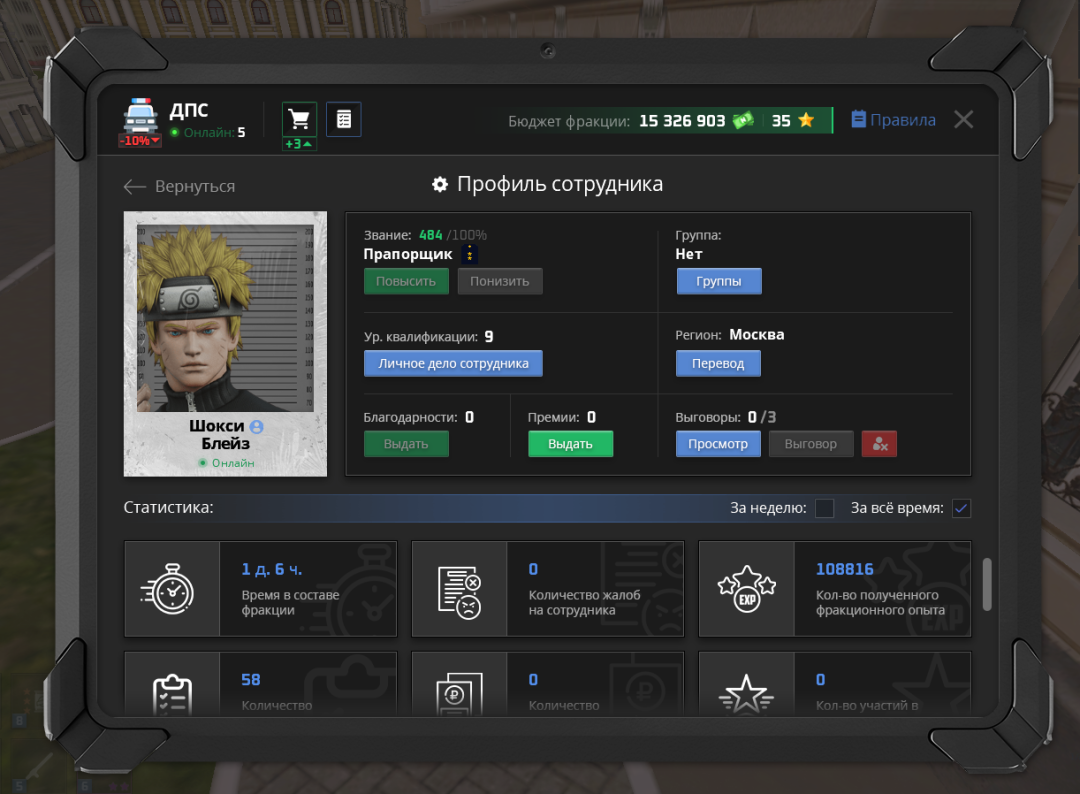The width and height of the screenshot is (1080, 794).
Task: Click the gear icon beside Профиль сотрудника
Action: [439, 185]
